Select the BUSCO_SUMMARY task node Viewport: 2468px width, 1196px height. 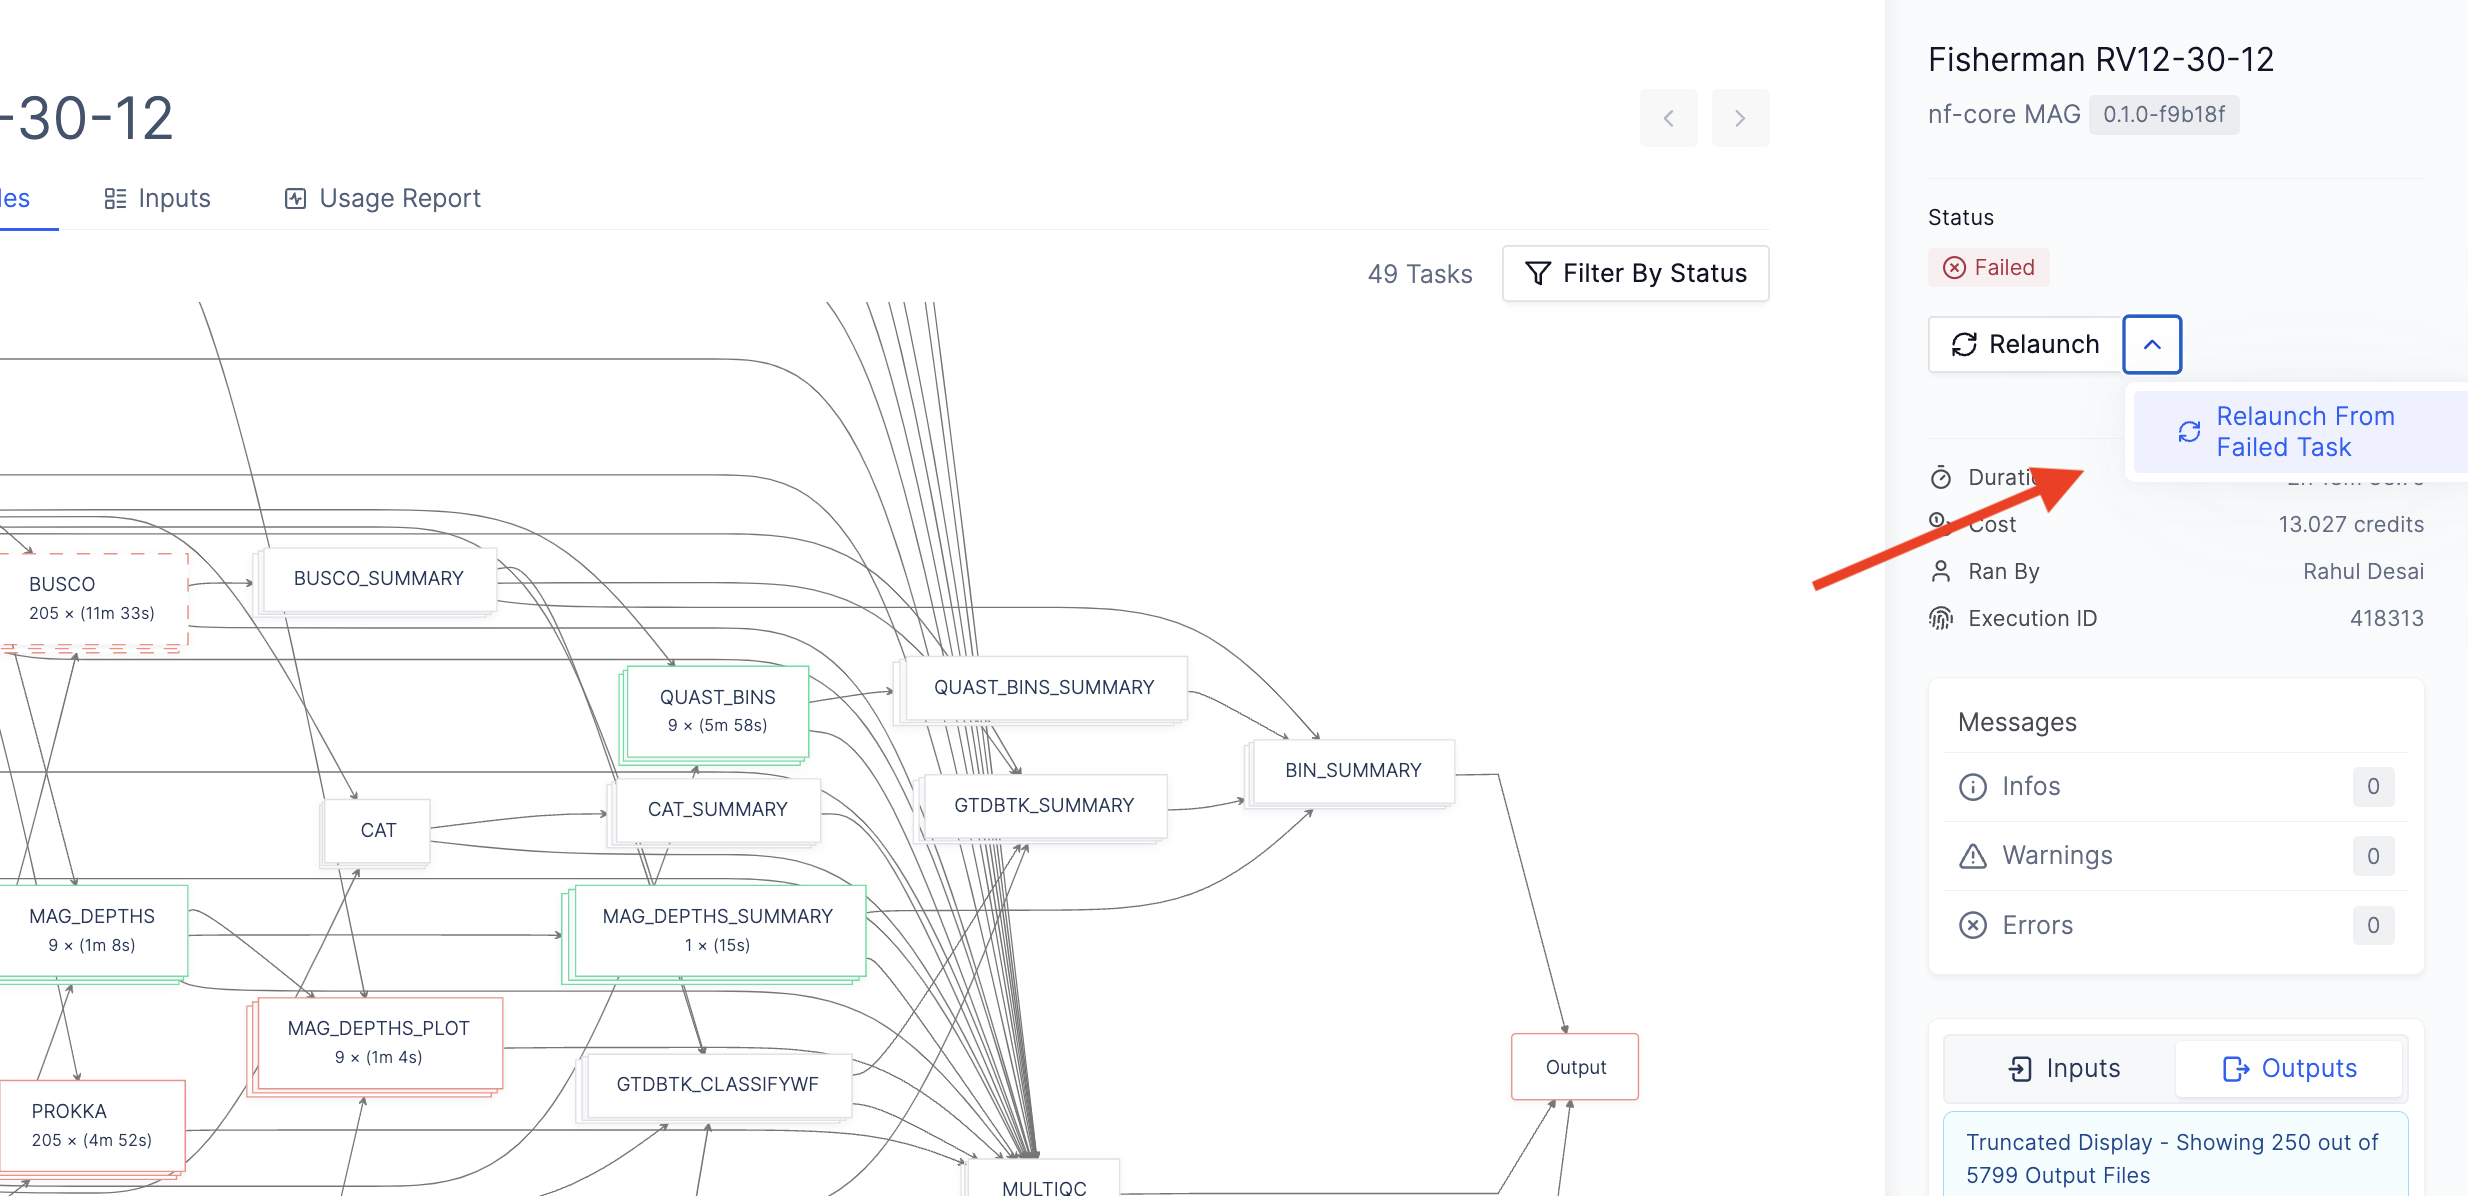(378, 578)
